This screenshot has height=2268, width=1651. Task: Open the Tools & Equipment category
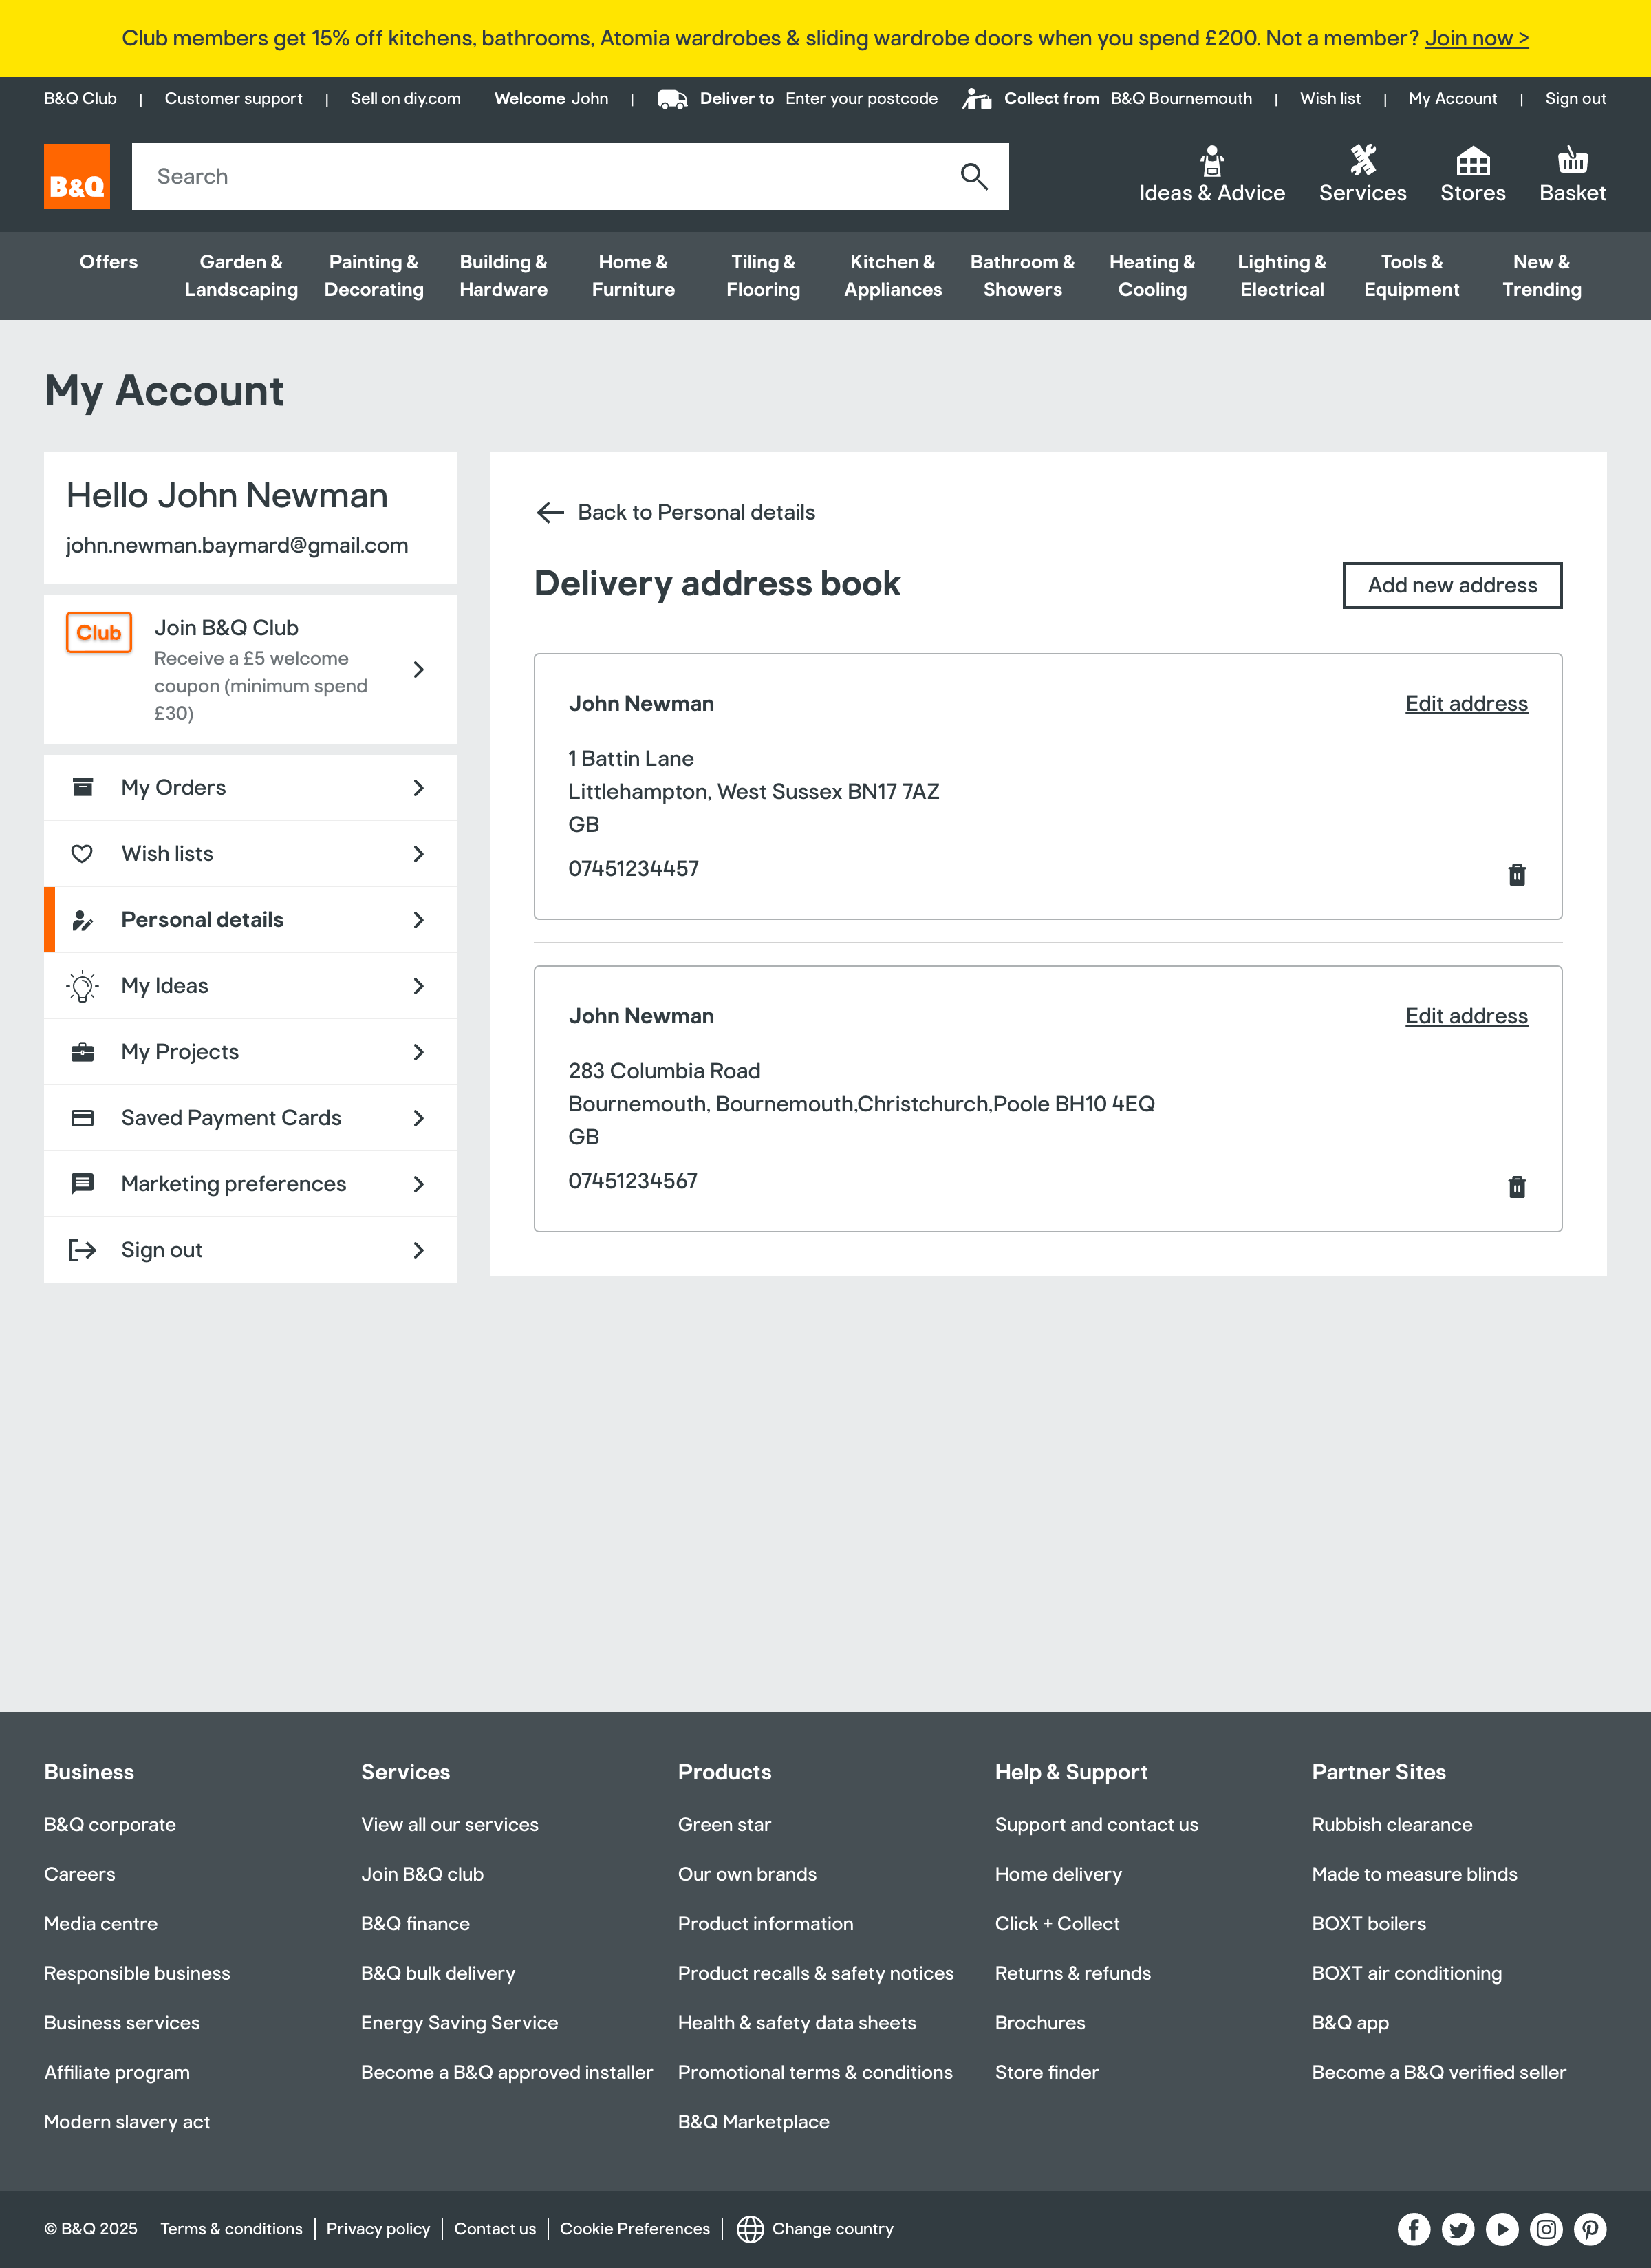[1411, 275]
